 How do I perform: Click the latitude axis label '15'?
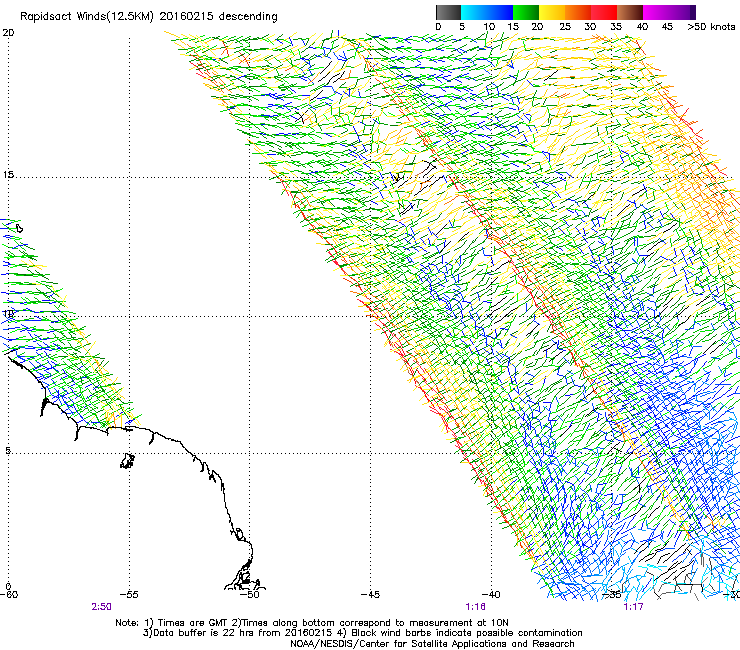click(x=8, y=175)
